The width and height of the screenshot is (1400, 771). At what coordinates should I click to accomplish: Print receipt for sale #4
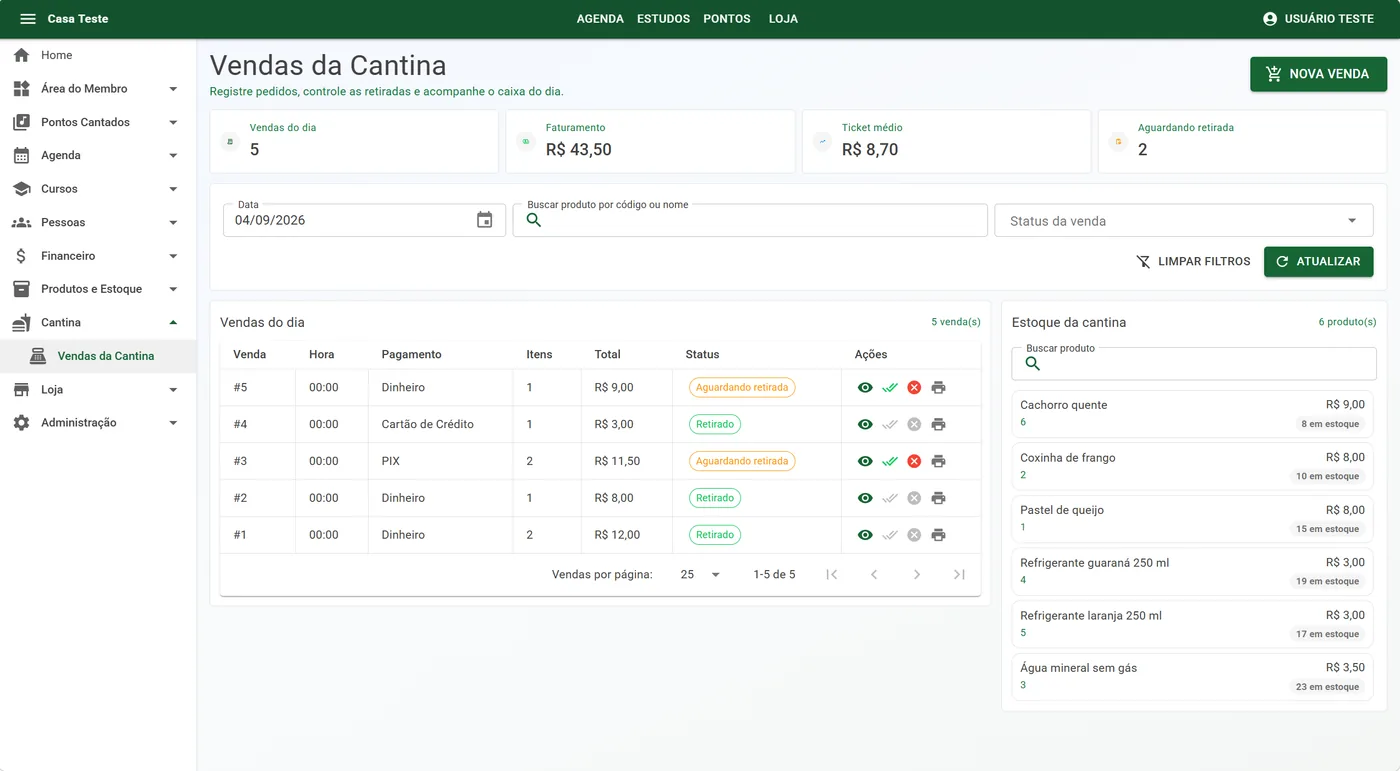[x=938, y=425]
